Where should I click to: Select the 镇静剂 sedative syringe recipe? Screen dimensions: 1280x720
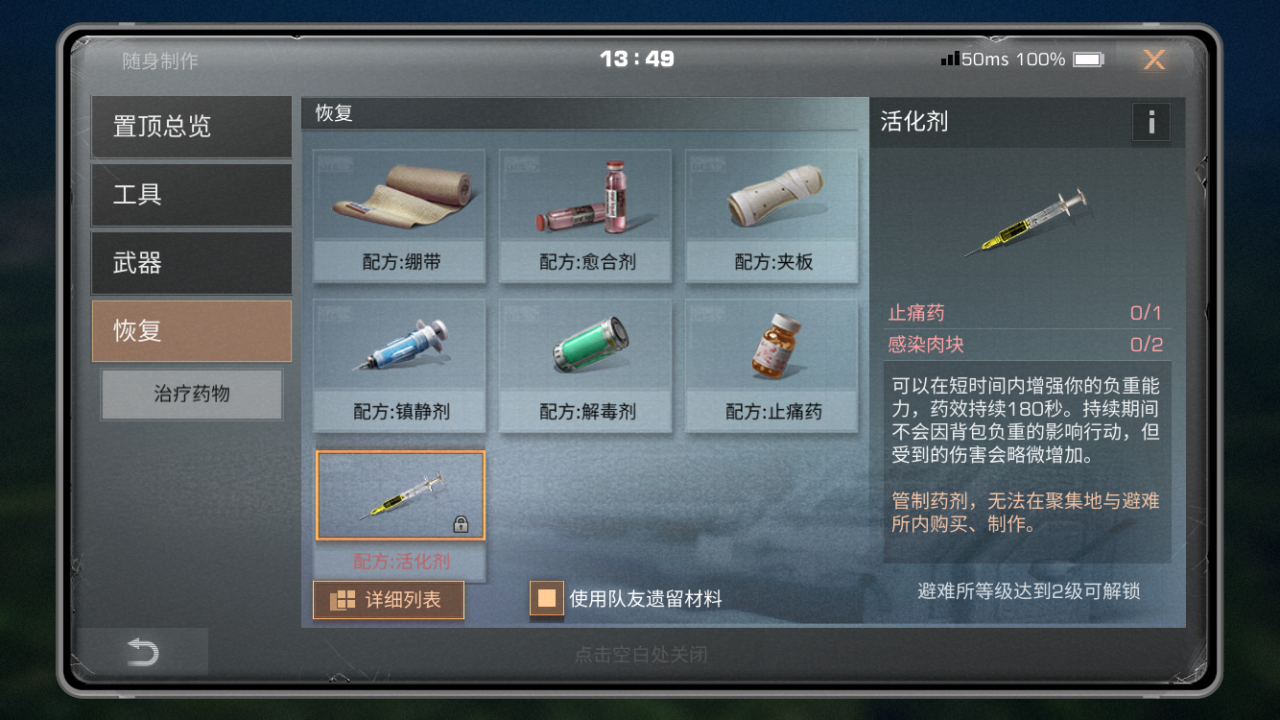(x=399, y=366)
